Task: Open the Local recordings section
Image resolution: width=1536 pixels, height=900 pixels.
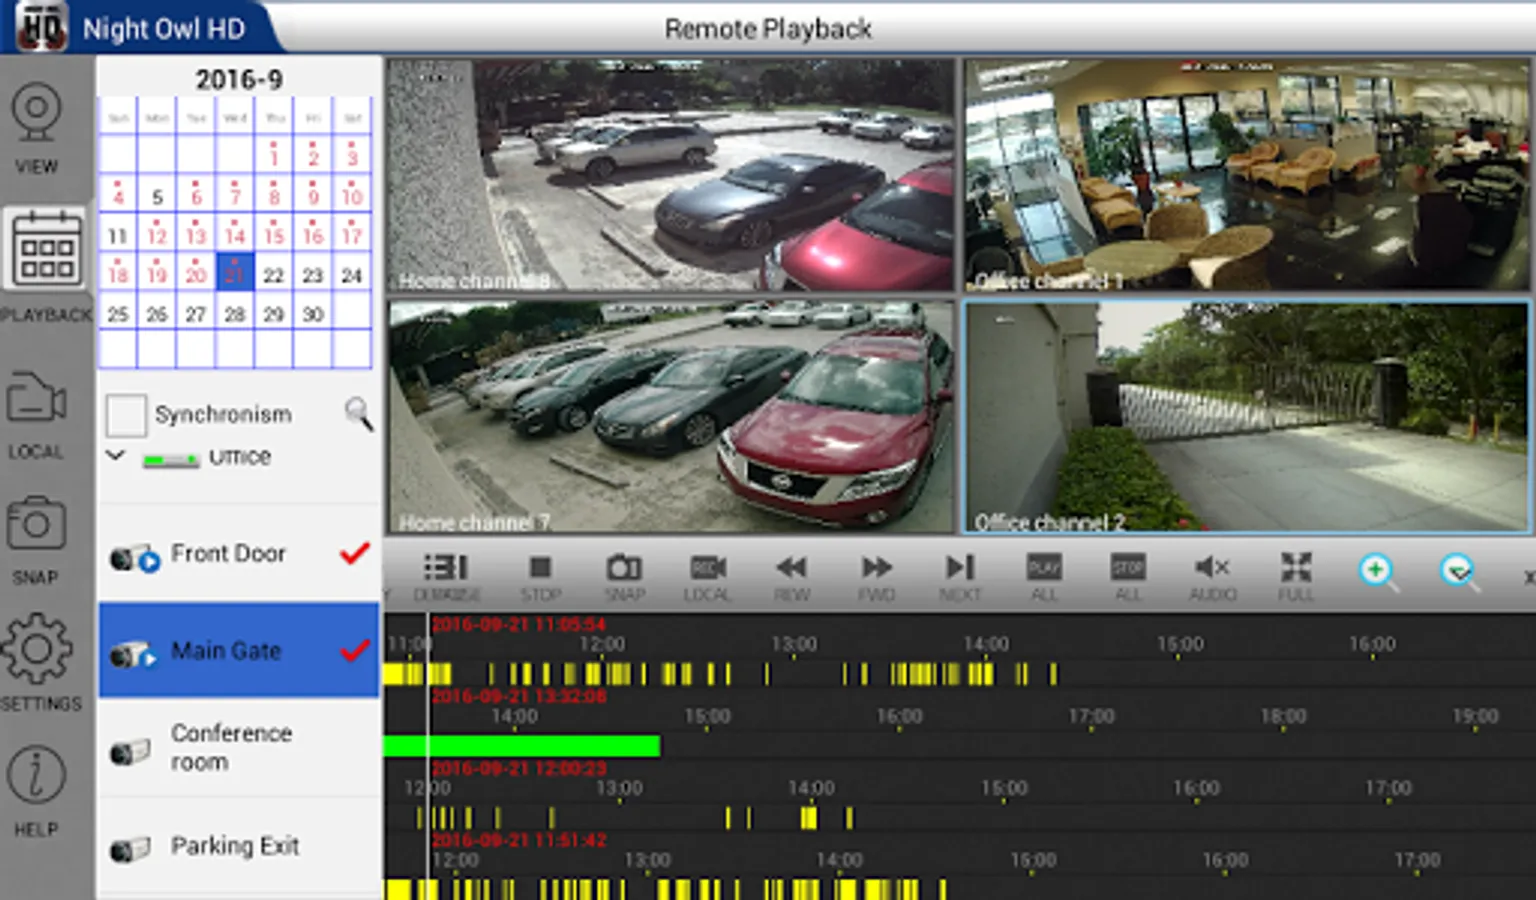Action: point(37,415)
